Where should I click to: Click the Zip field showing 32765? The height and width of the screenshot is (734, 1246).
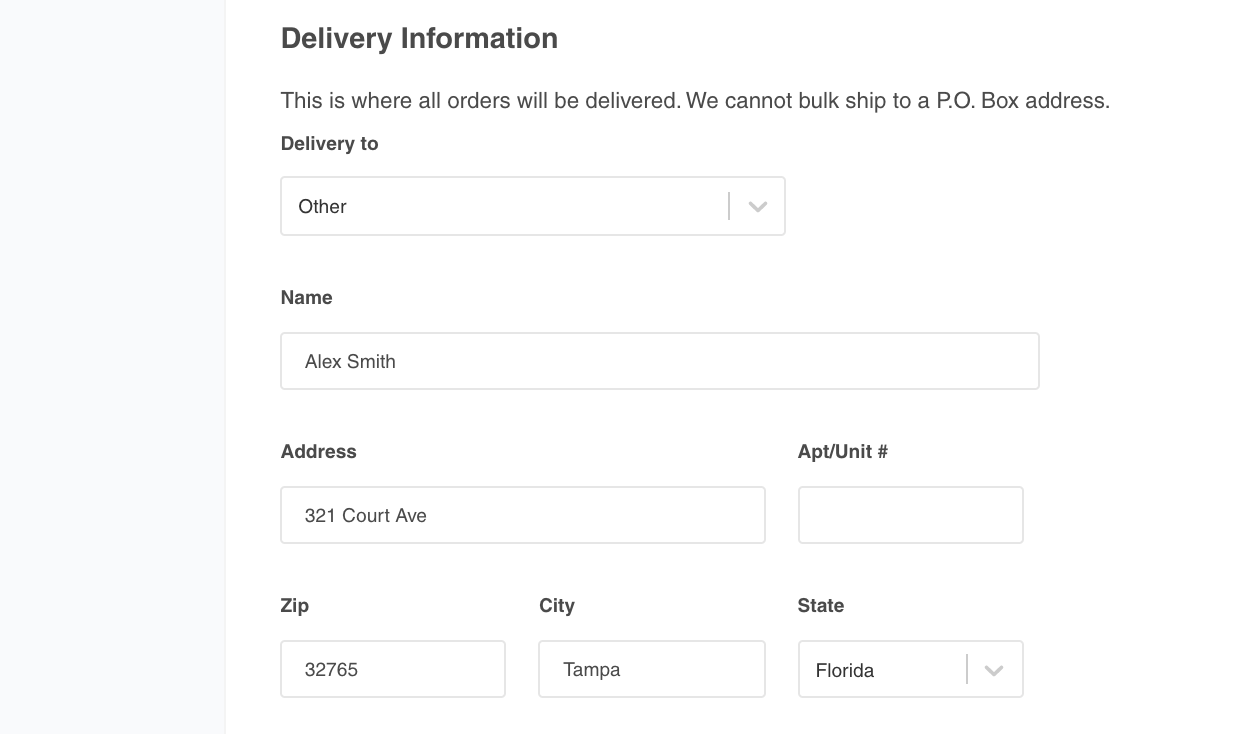point(392,668)
